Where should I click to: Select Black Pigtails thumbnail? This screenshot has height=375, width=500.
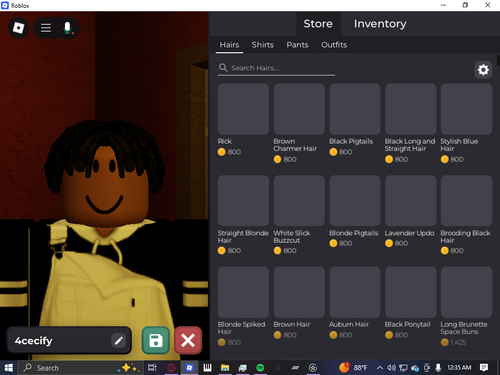355,109
